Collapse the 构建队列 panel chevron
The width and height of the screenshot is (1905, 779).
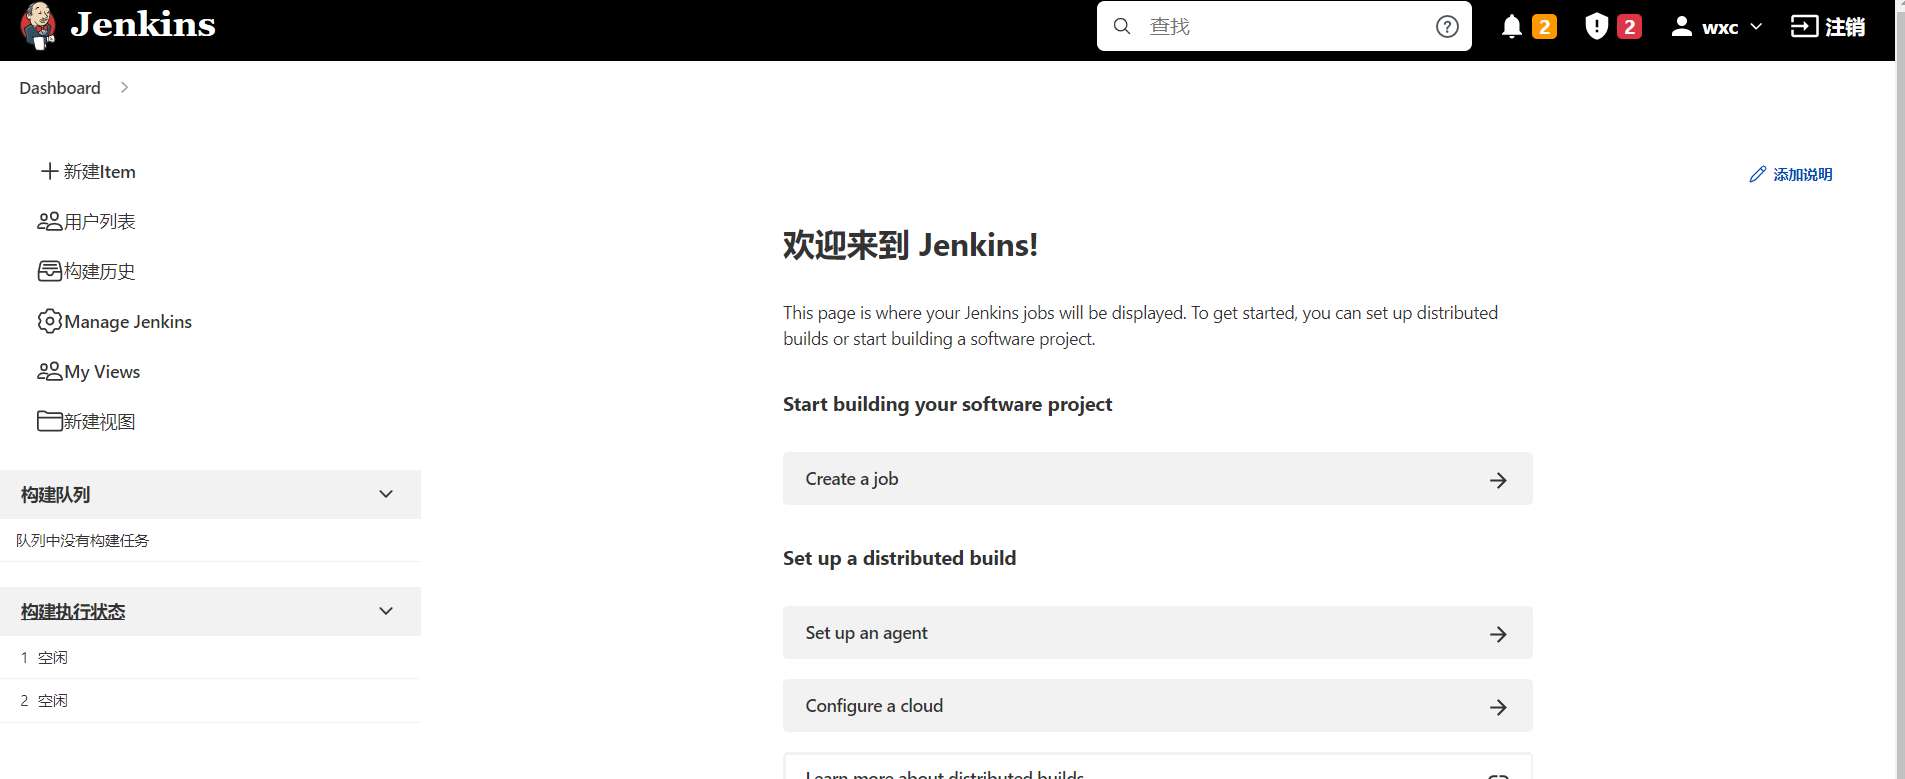coord(386,494)
